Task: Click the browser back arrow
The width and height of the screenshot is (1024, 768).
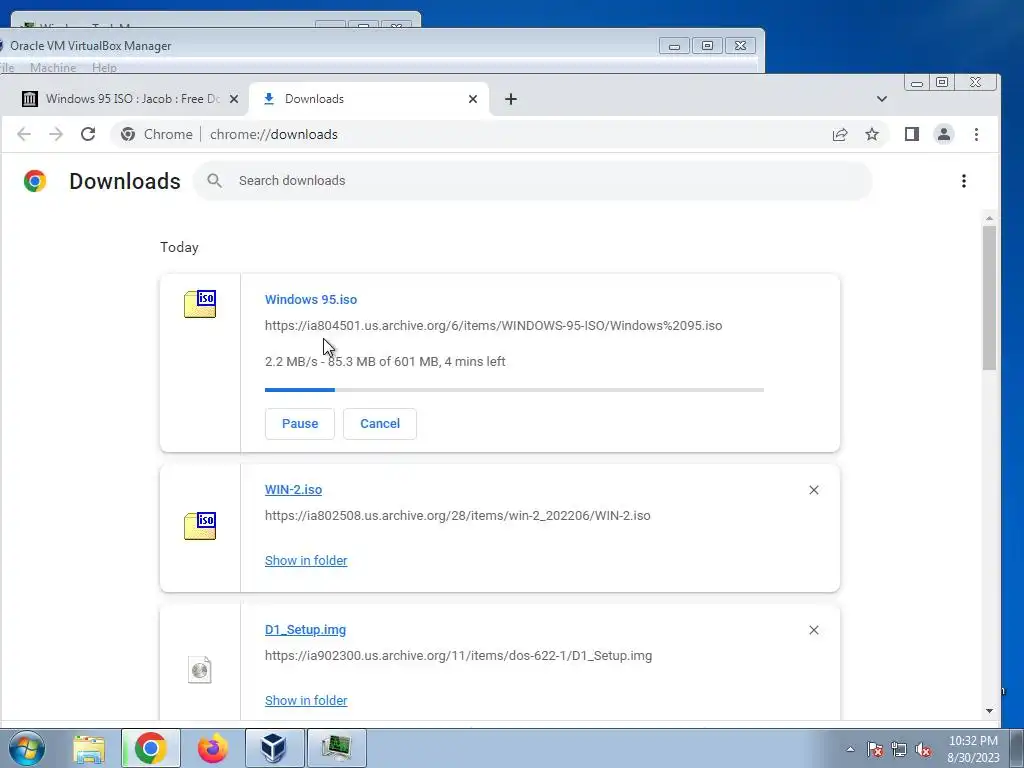Action: click(24, 135)
